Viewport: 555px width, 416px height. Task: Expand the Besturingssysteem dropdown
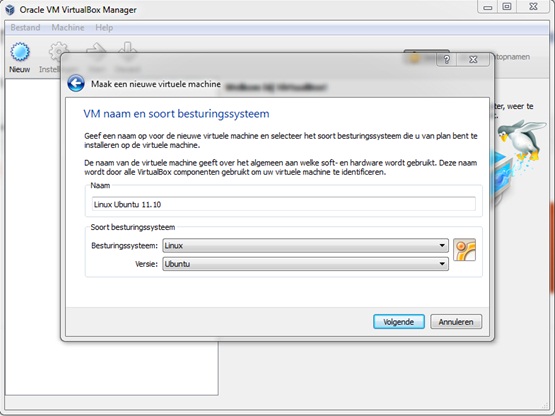tap(305, 245)
